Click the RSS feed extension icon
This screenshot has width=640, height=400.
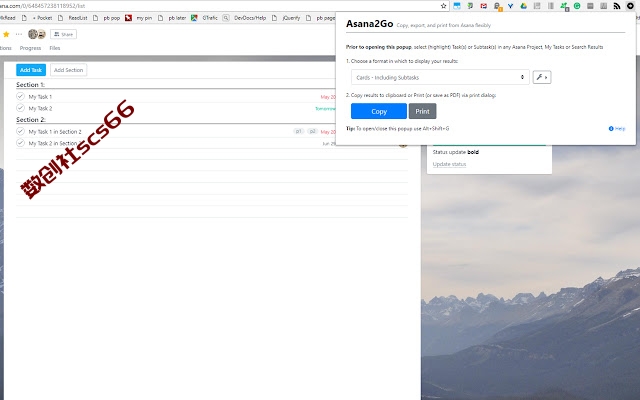617,6
